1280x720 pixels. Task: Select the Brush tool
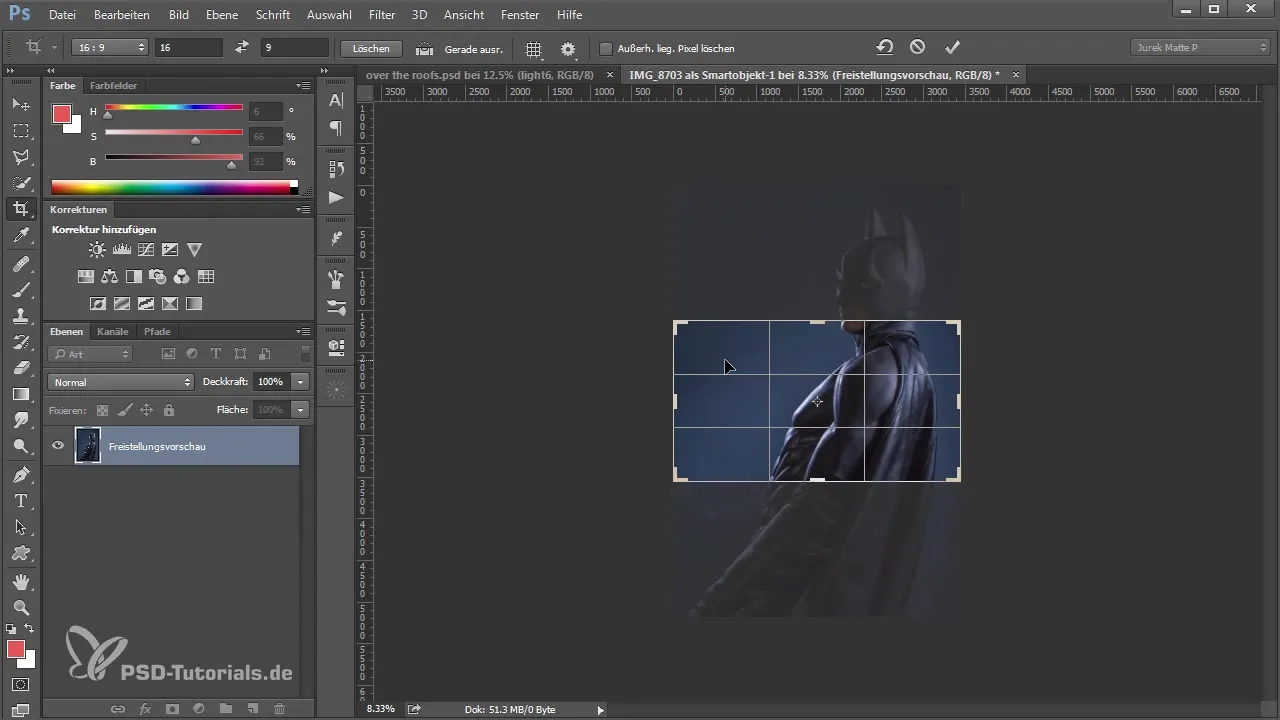click(20, 290)
